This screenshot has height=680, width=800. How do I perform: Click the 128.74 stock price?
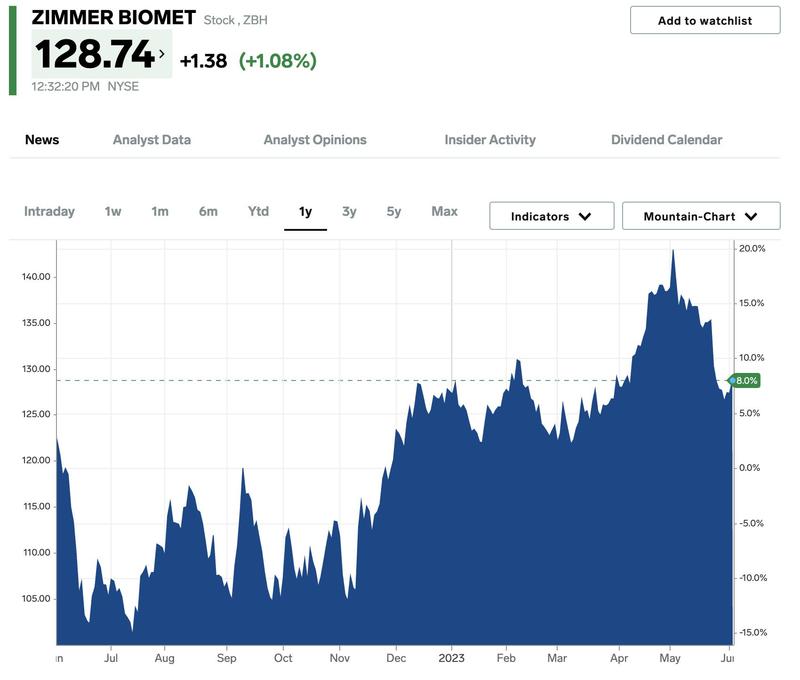(94, 54)
